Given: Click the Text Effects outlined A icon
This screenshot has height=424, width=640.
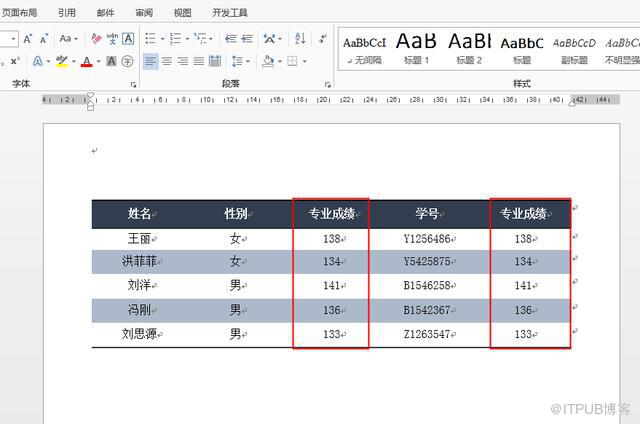Looking at the screenshot, I should click(x=38, y=61).
